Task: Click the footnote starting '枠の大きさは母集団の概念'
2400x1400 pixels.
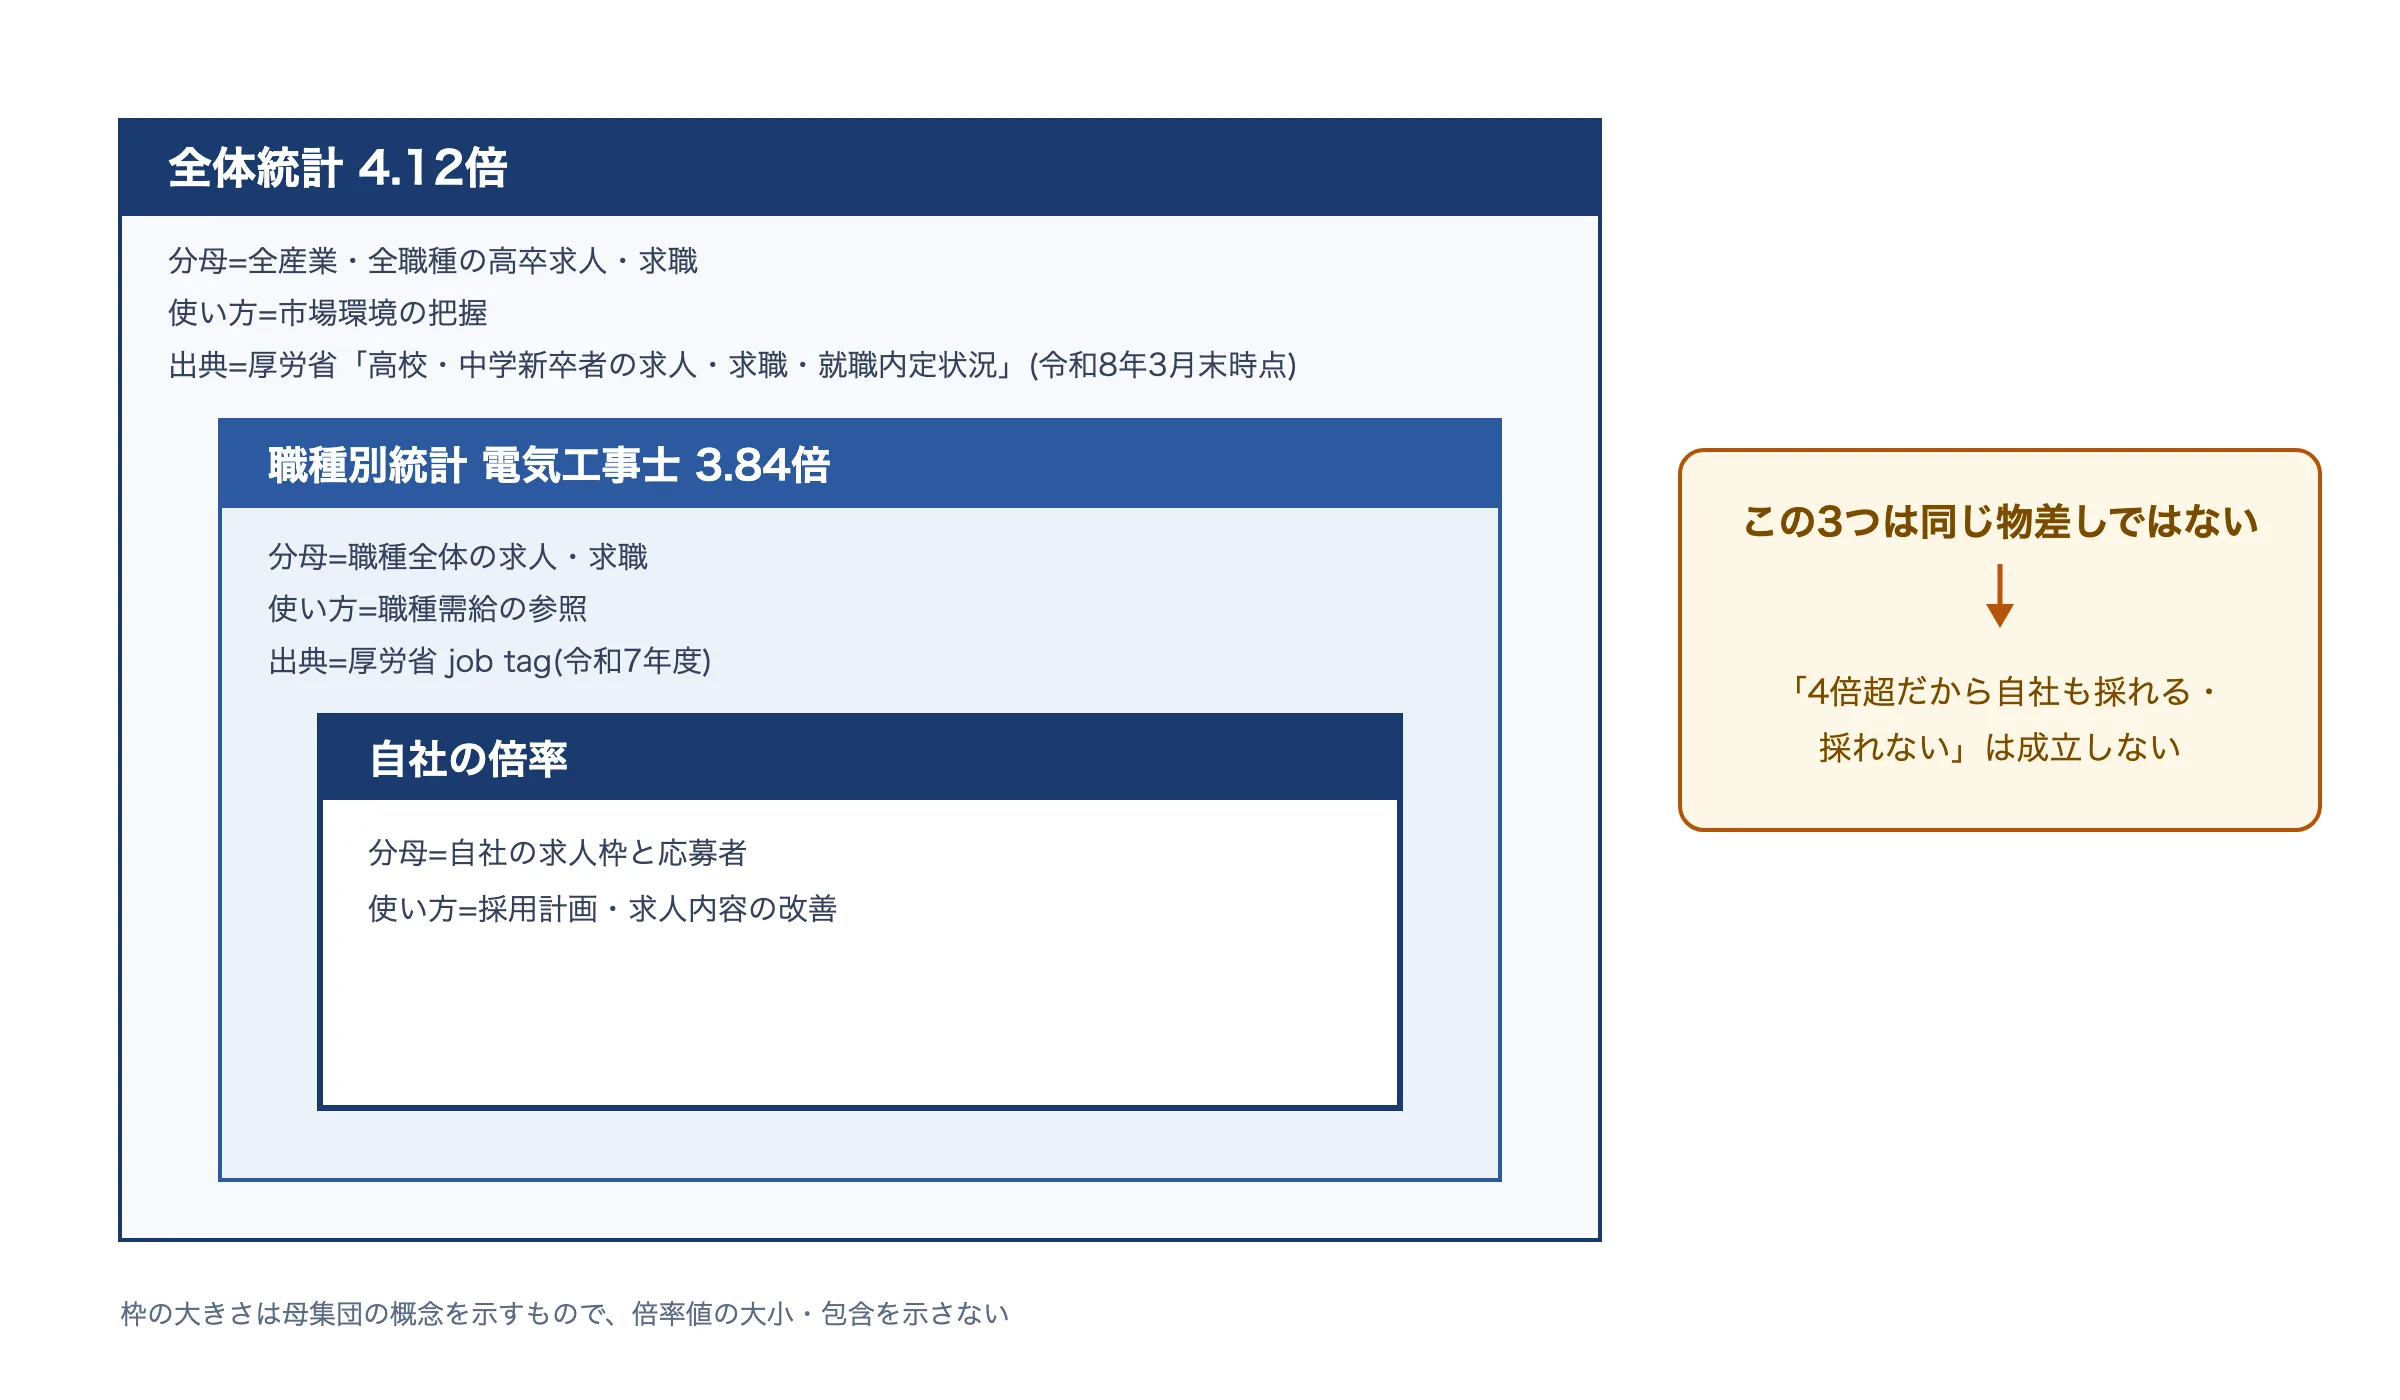Action: click(565, 1313)
